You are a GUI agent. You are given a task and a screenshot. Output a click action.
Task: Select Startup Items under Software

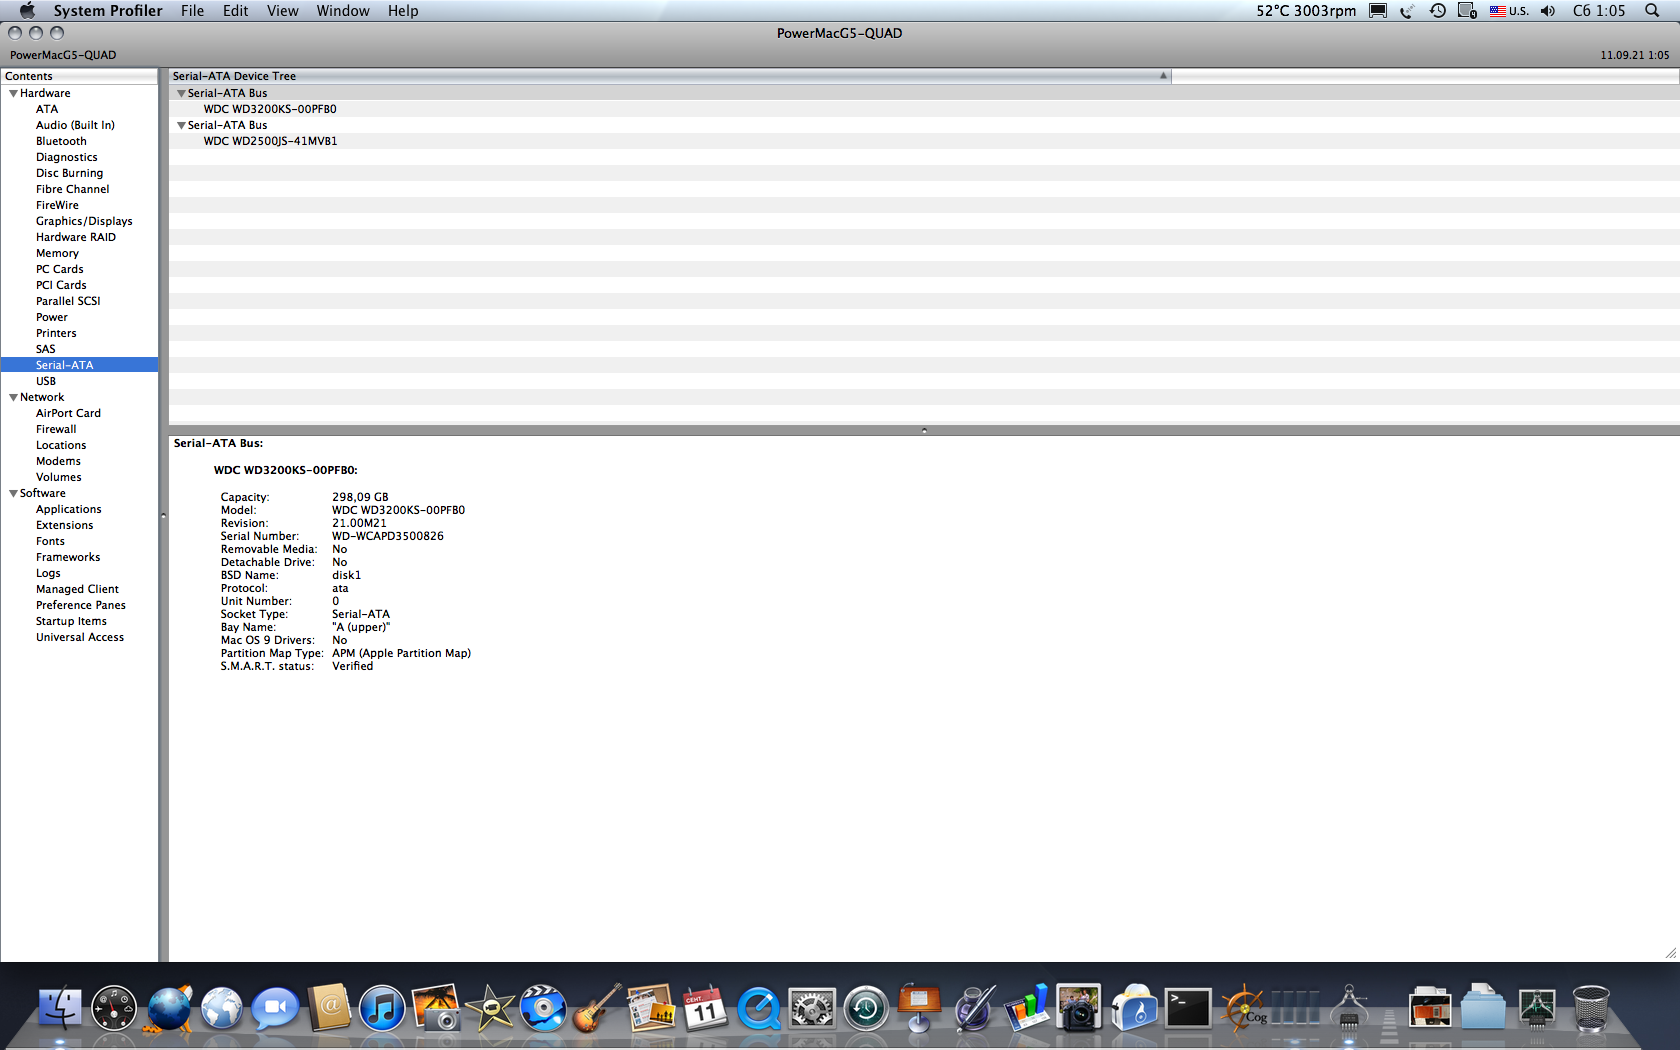click(x=71, y=621)
